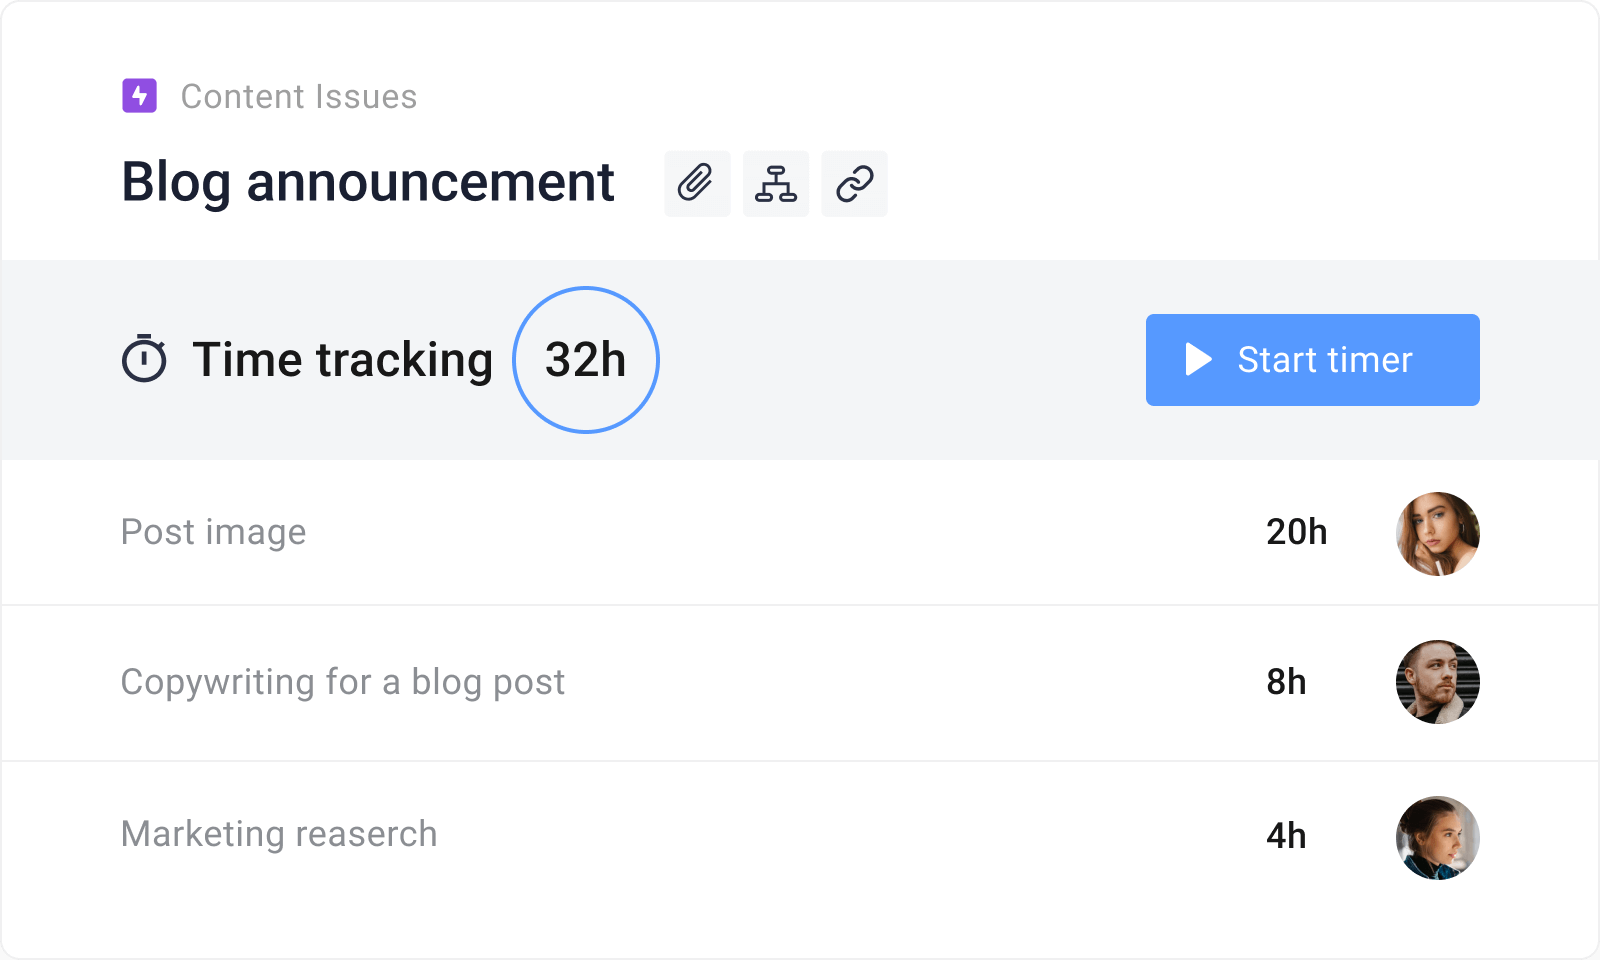Screen dimensions: 1600x960
Task: Select the Marketing reaserch subtask
Action: [x=278, y=833]
